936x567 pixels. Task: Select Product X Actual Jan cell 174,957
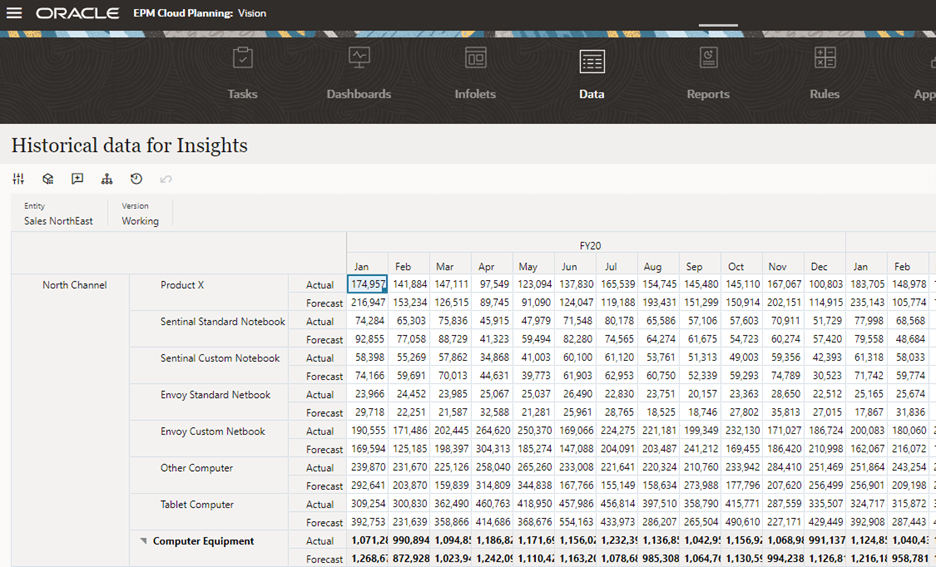[x=367, y=285]
